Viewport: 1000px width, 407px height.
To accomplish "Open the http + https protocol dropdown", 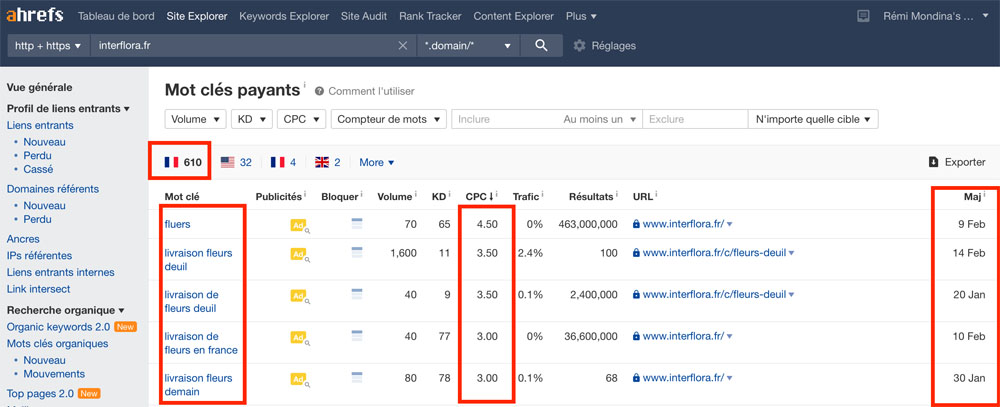I will pos(48,45).
